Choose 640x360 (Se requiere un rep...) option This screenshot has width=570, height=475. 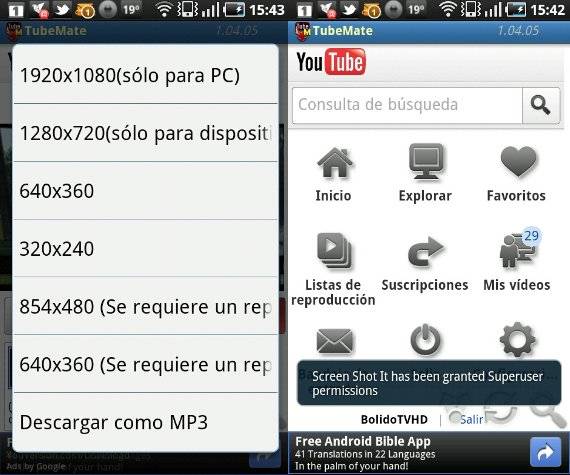point(145,364)
